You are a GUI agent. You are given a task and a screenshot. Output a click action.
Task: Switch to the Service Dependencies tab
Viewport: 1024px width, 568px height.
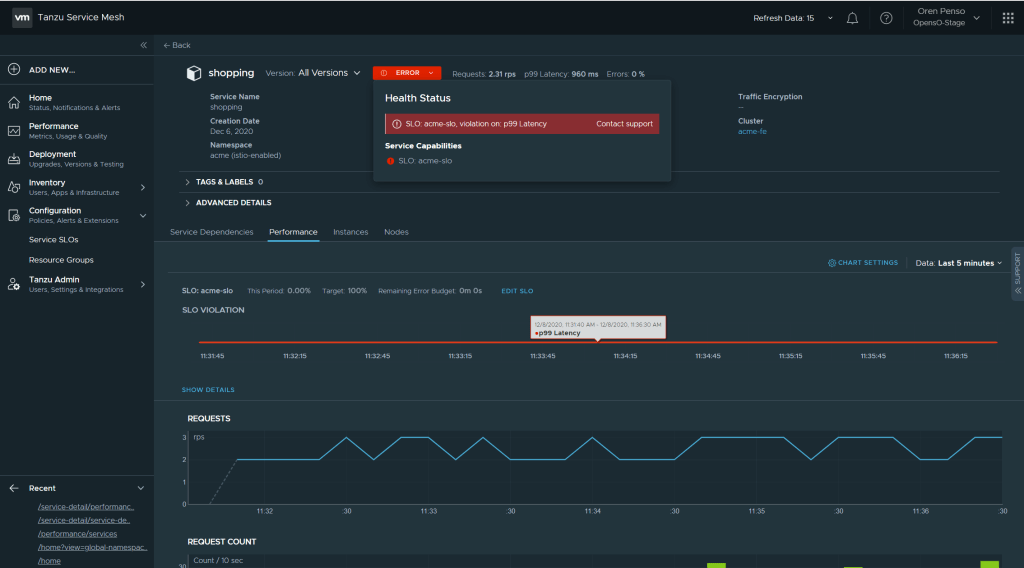point(211,232)
